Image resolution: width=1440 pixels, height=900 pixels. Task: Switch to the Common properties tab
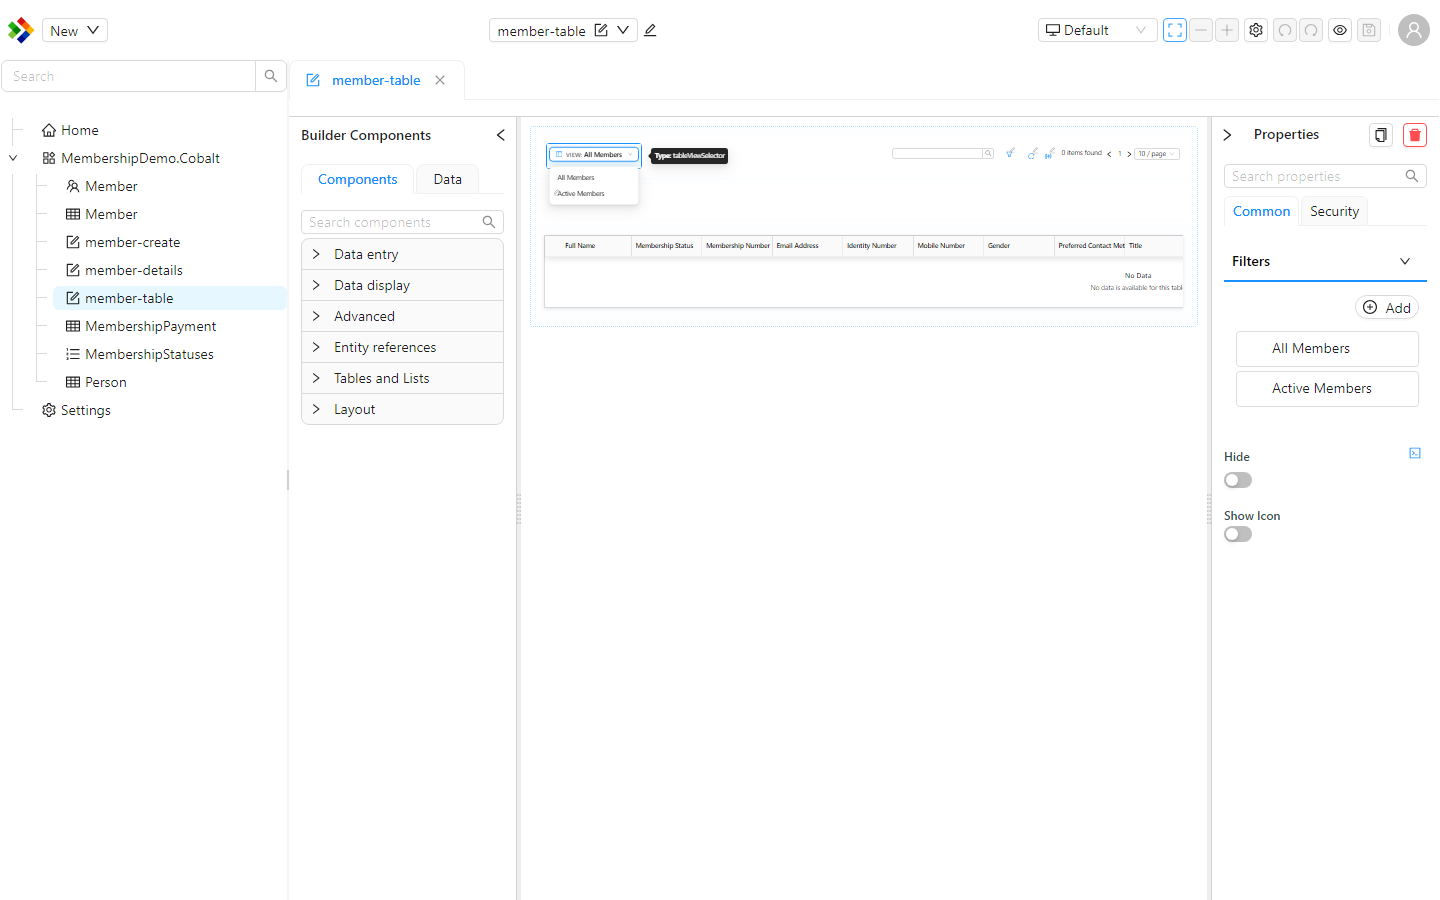pos(1261,211)
